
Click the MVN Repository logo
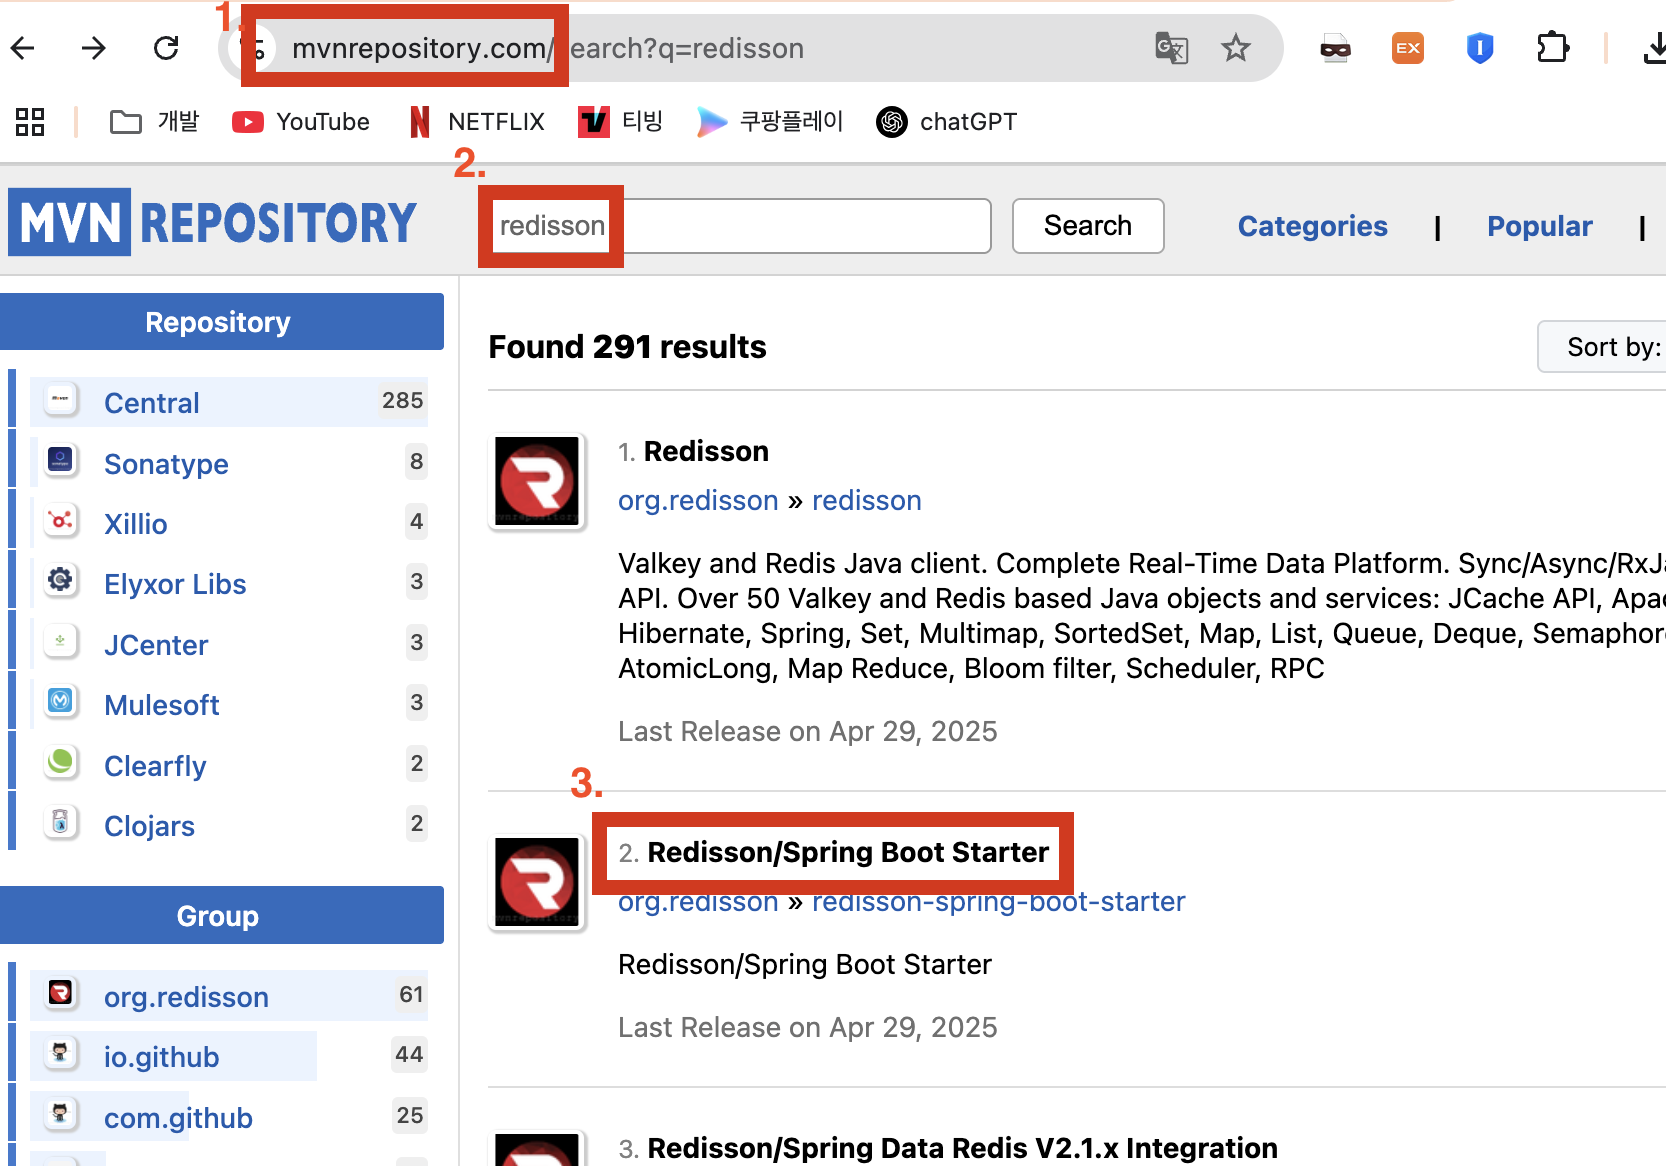point(212,222)
